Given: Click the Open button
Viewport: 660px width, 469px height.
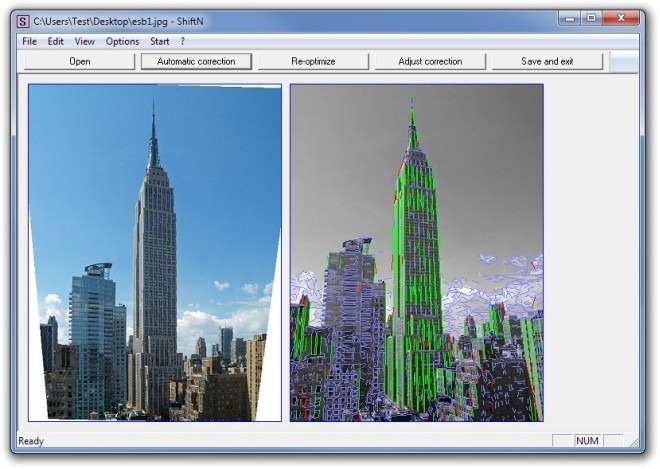Looking at the screenshot, I should (x=80, y=61).
